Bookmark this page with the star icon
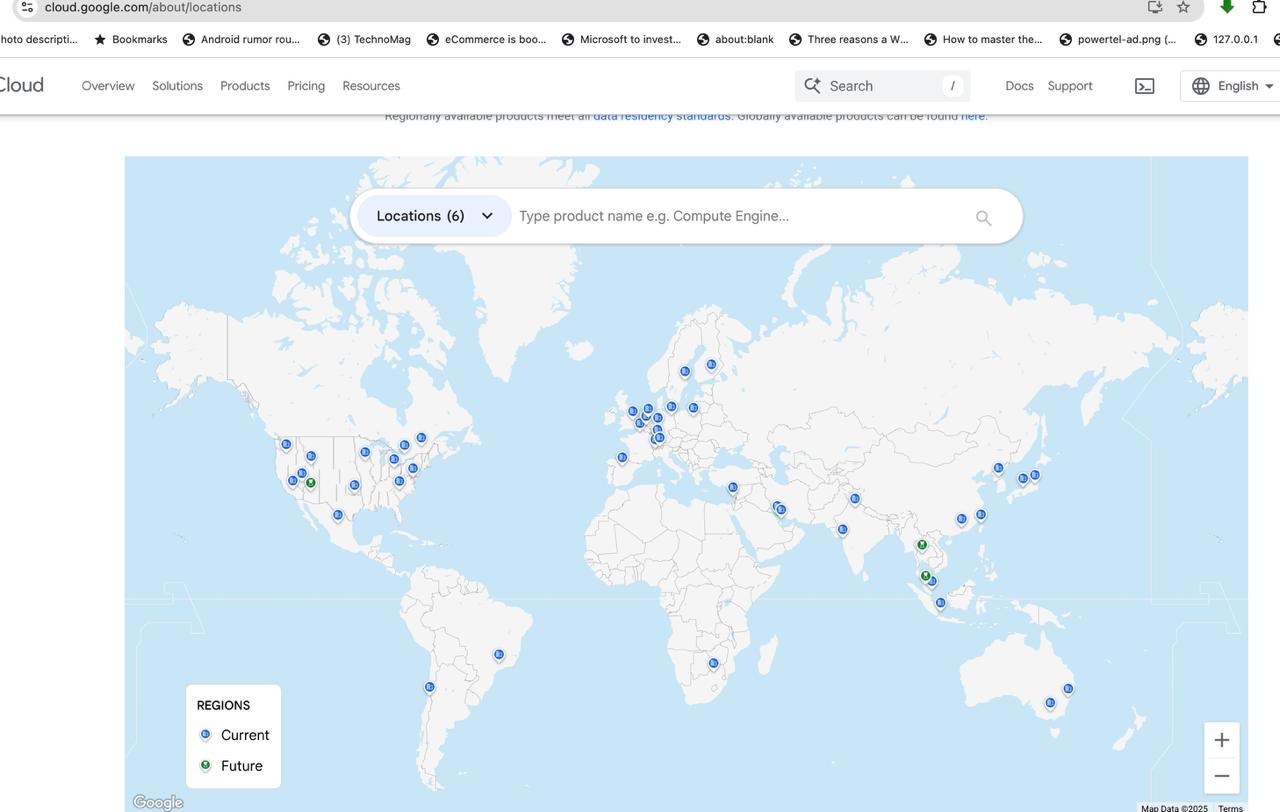This screenshot has height=812, width=1280. tap(1183, 7)
